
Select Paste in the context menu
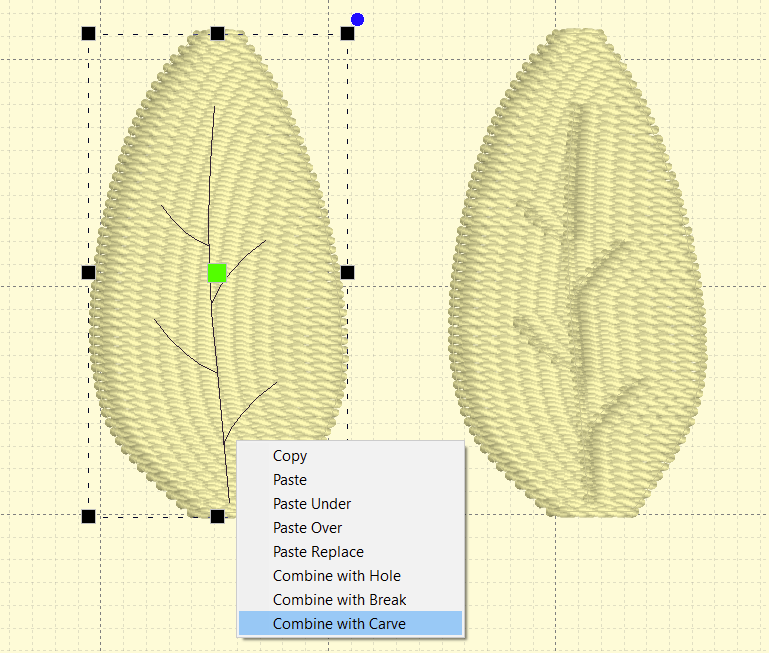click(x=290, y=480)
